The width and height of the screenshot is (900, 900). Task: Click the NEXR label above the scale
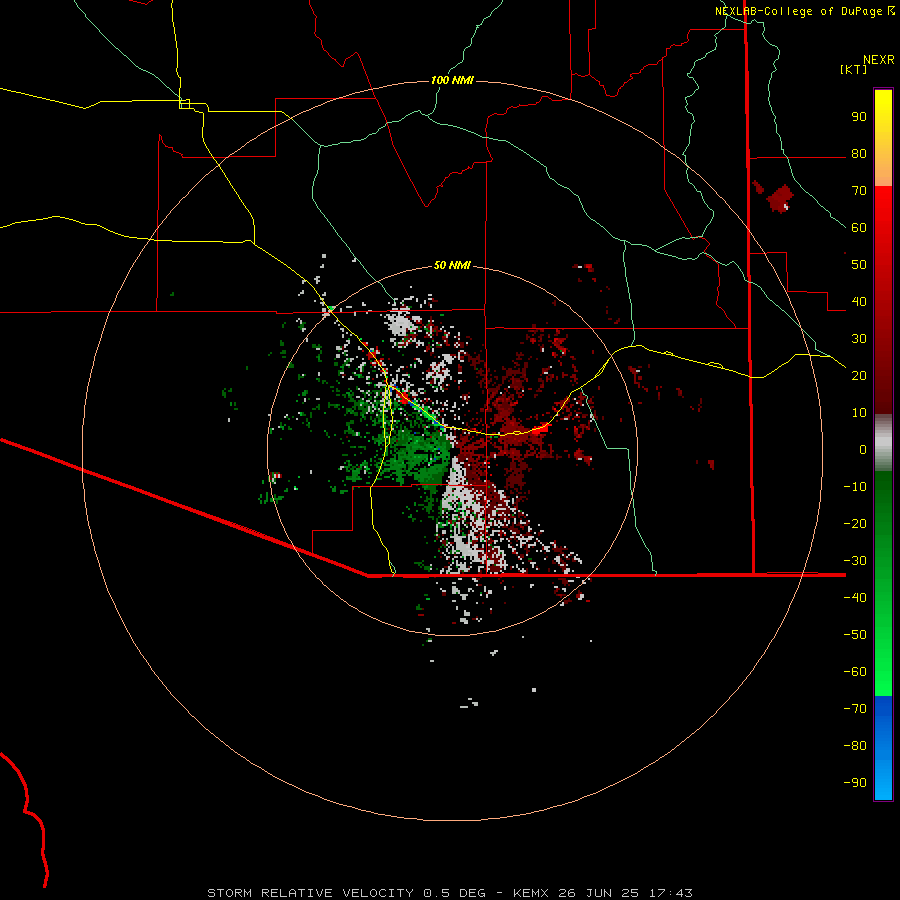[879, 60]
